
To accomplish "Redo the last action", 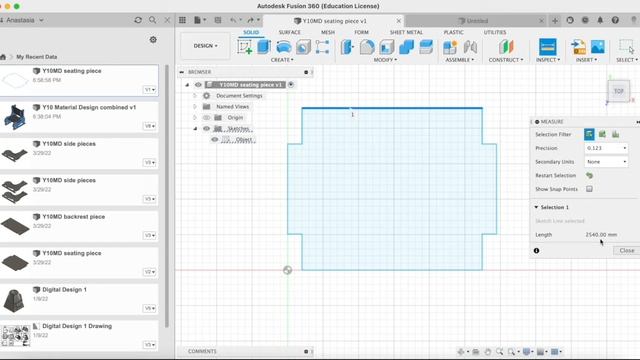I will 252,20.
